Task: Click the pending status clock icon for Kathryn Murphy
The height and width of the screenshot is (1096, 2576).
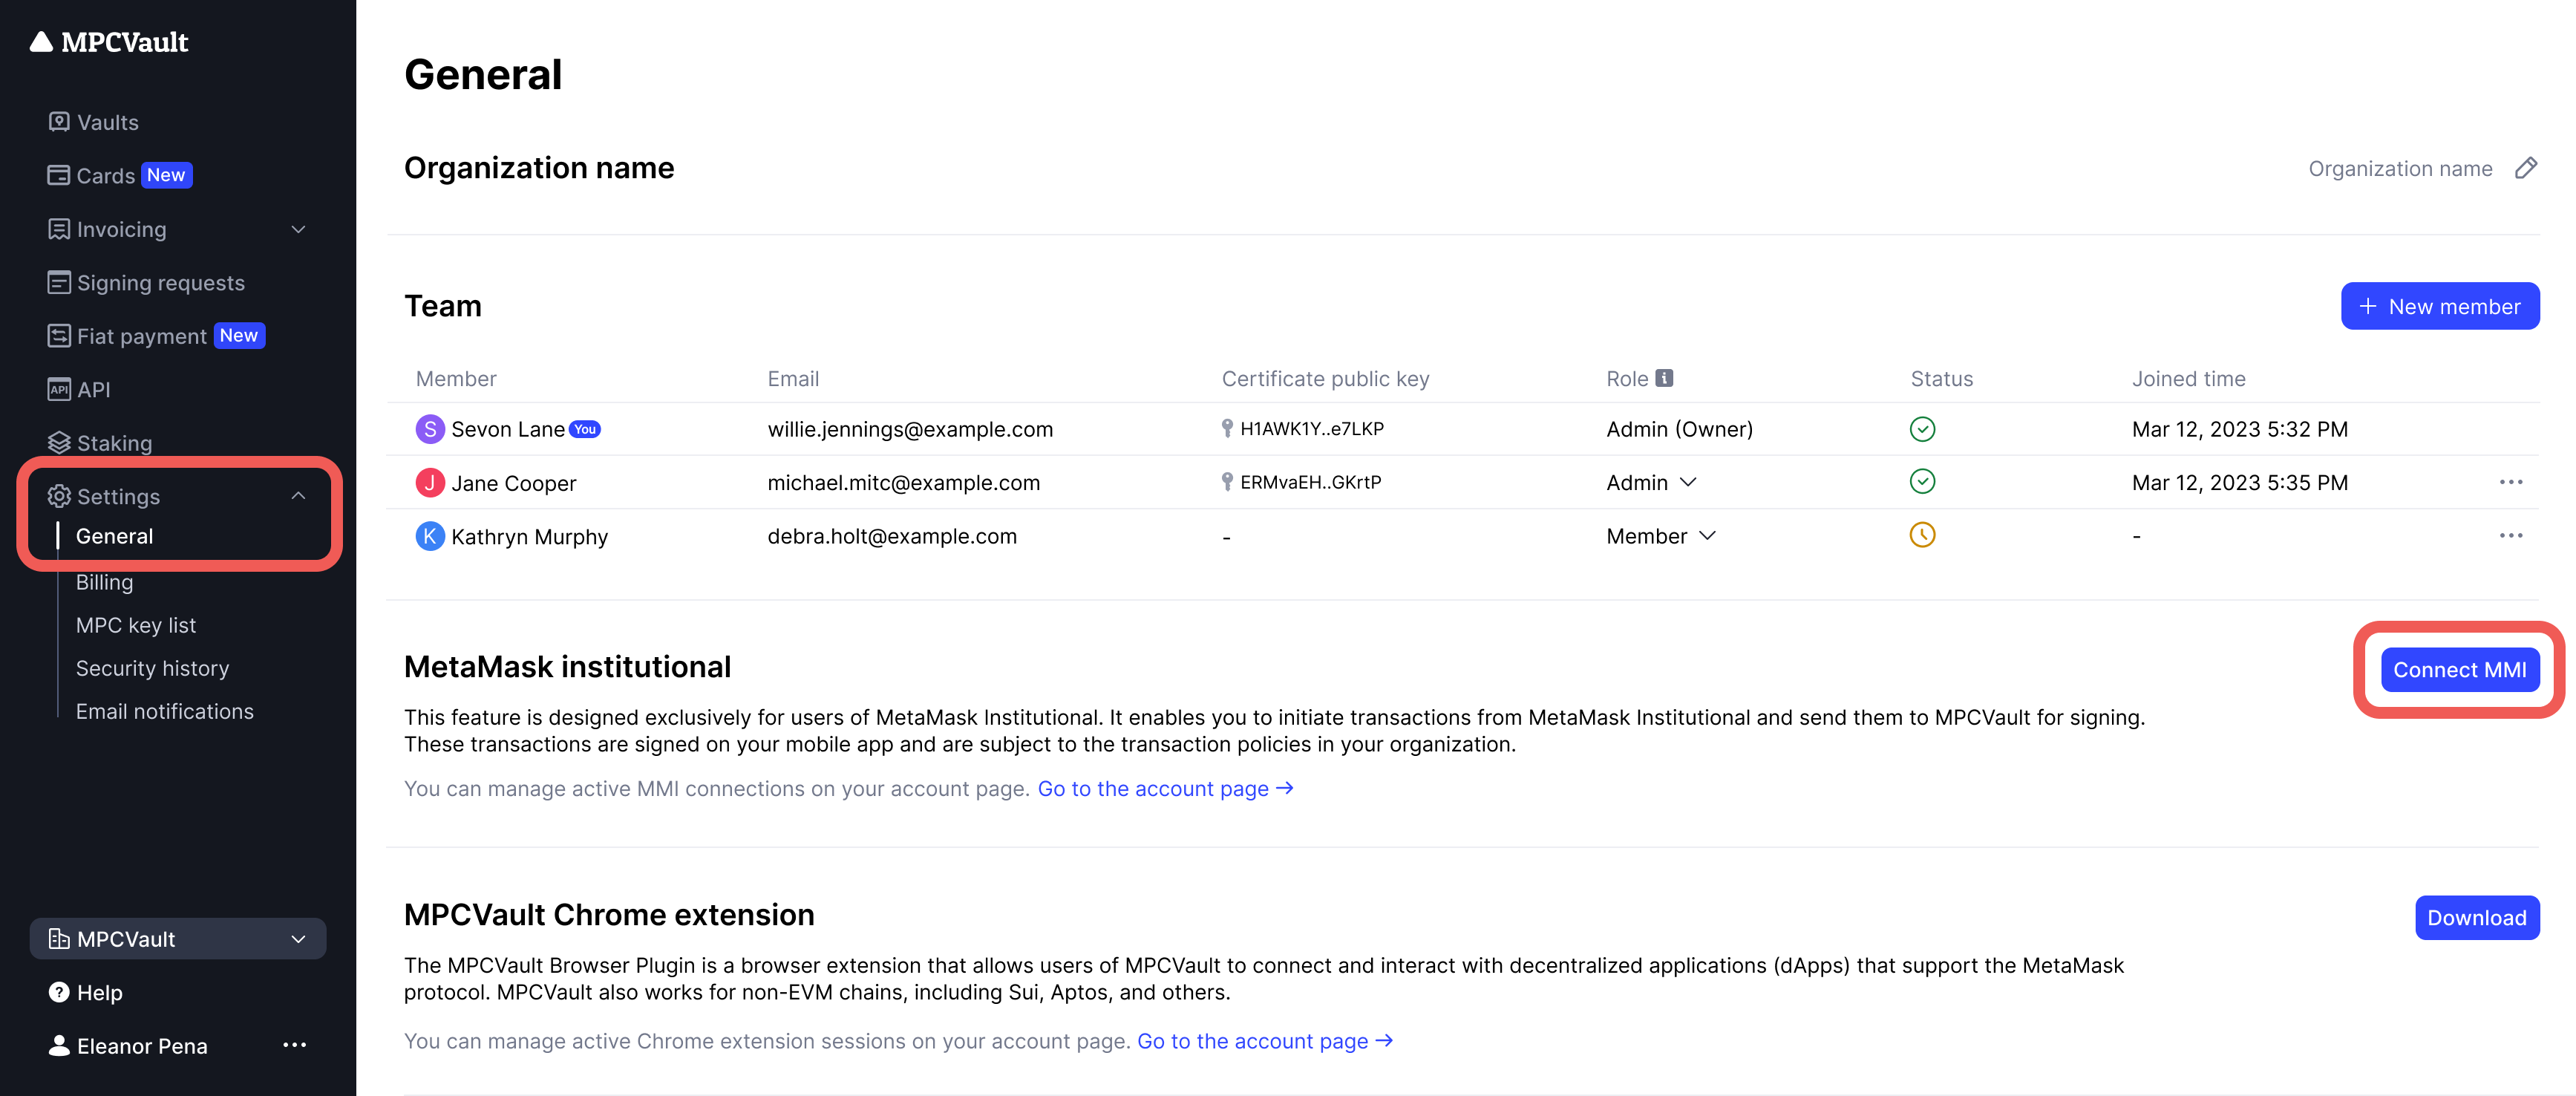Action: [x=1921, y=536]
